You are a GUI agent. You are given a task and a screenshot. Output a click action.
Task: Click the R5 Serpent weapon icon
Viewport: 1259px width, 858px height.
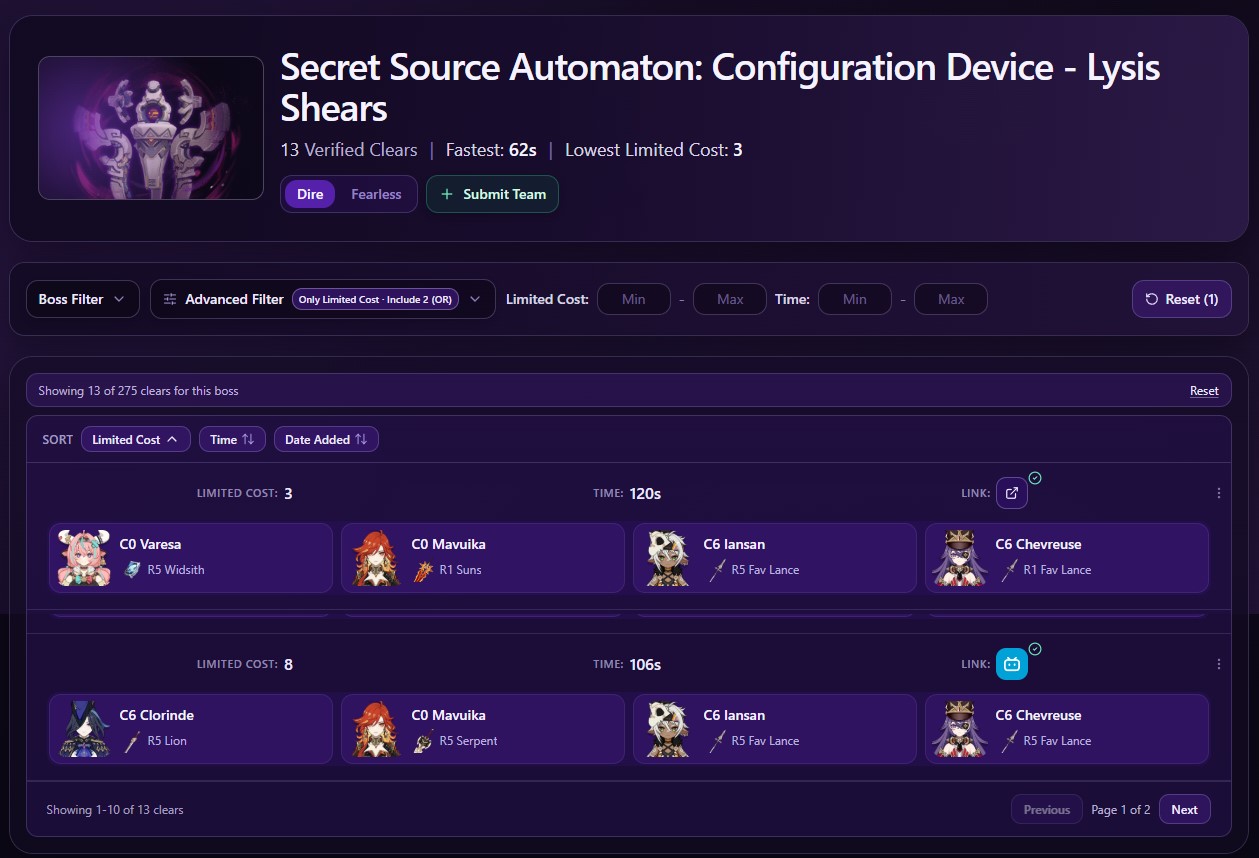click(424, 741)
